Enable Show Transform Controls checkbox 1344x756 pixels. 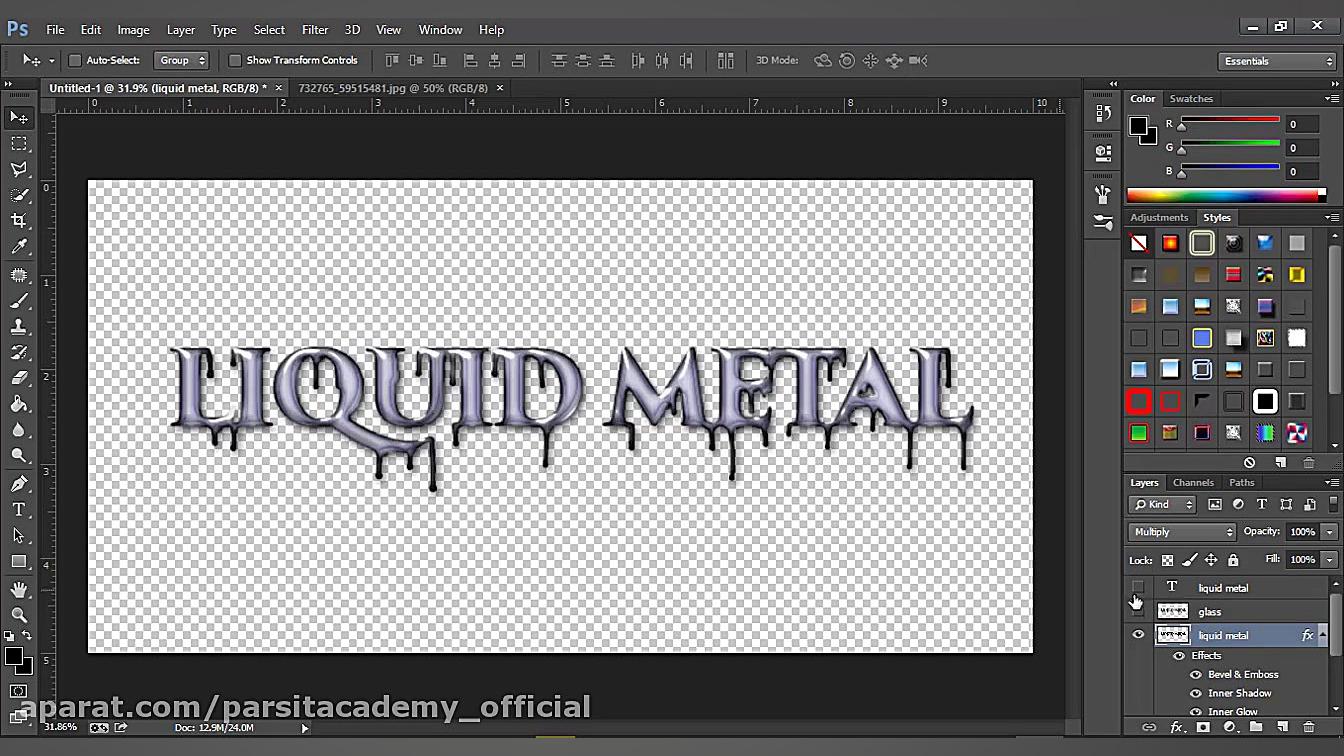[235, 60]
